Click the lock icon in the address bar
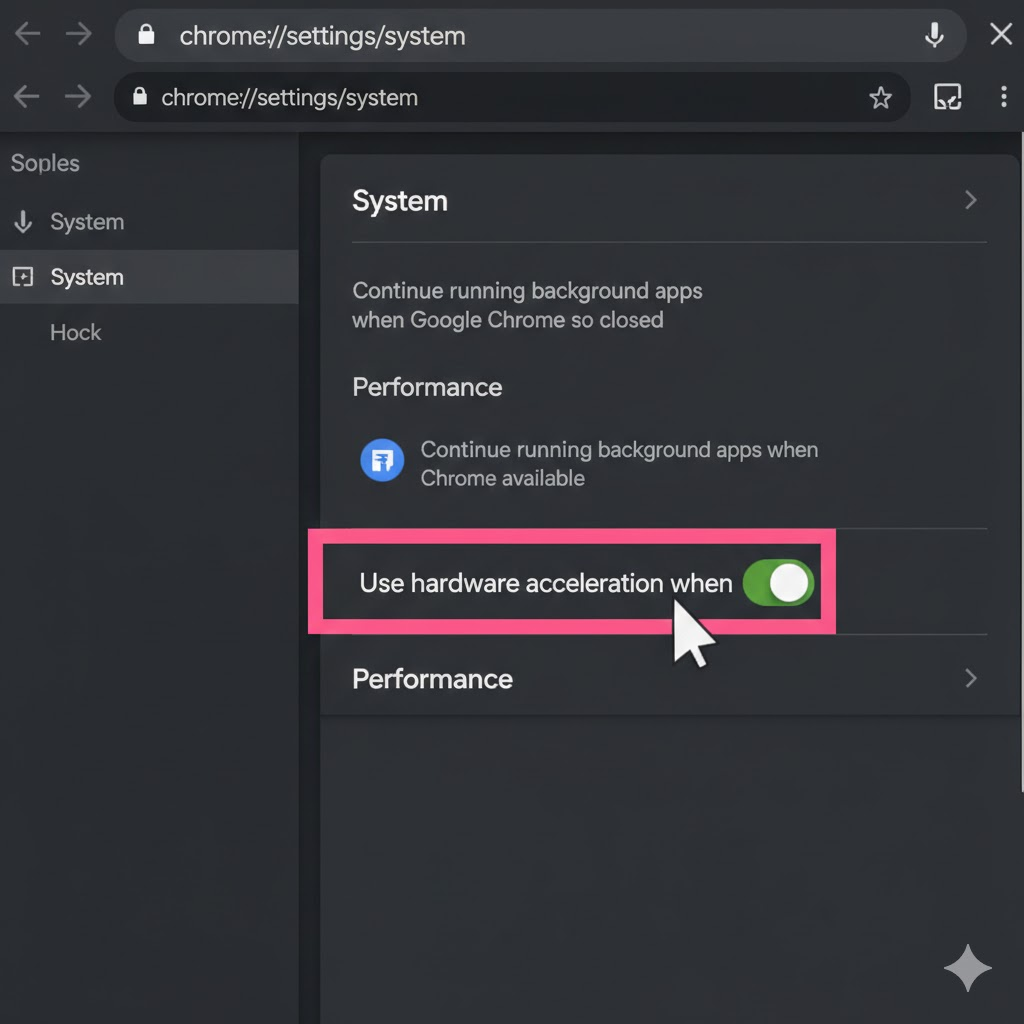Screen dimensions: 1024x1024 (x=145, y=35)
